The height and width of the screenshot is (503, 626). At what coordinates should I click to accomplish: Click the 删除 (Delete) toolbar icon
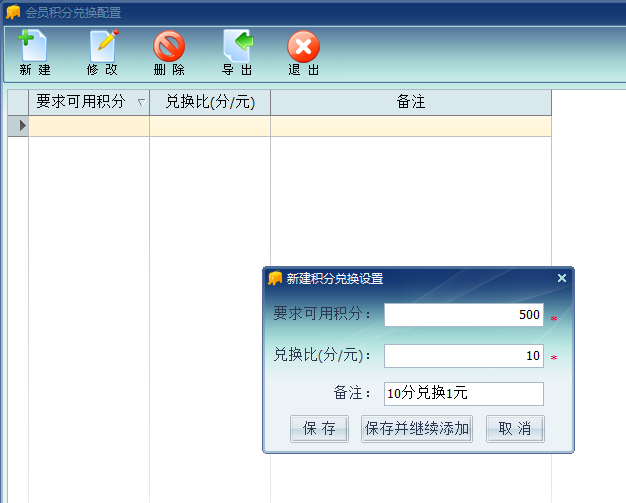(169, 46)
